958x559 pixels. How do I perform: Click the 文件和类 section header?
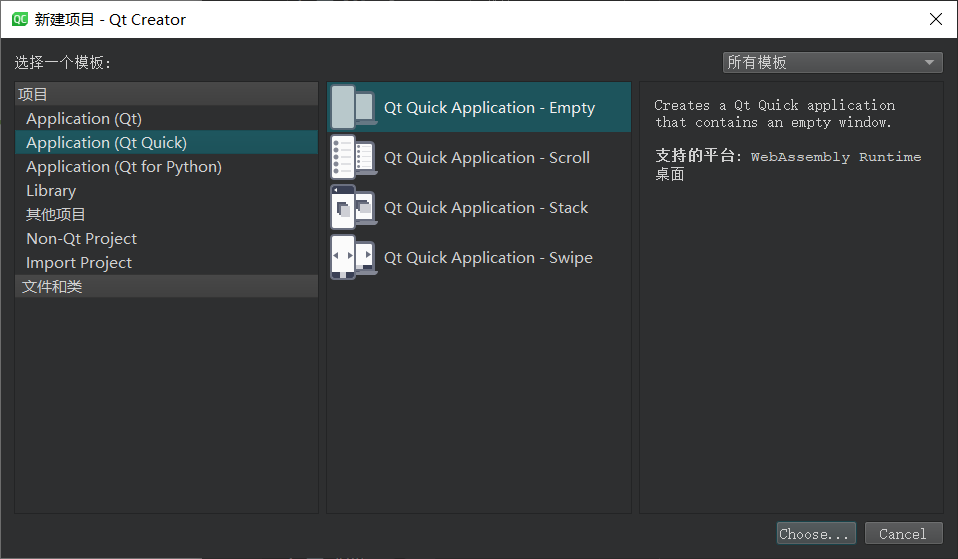52,287
